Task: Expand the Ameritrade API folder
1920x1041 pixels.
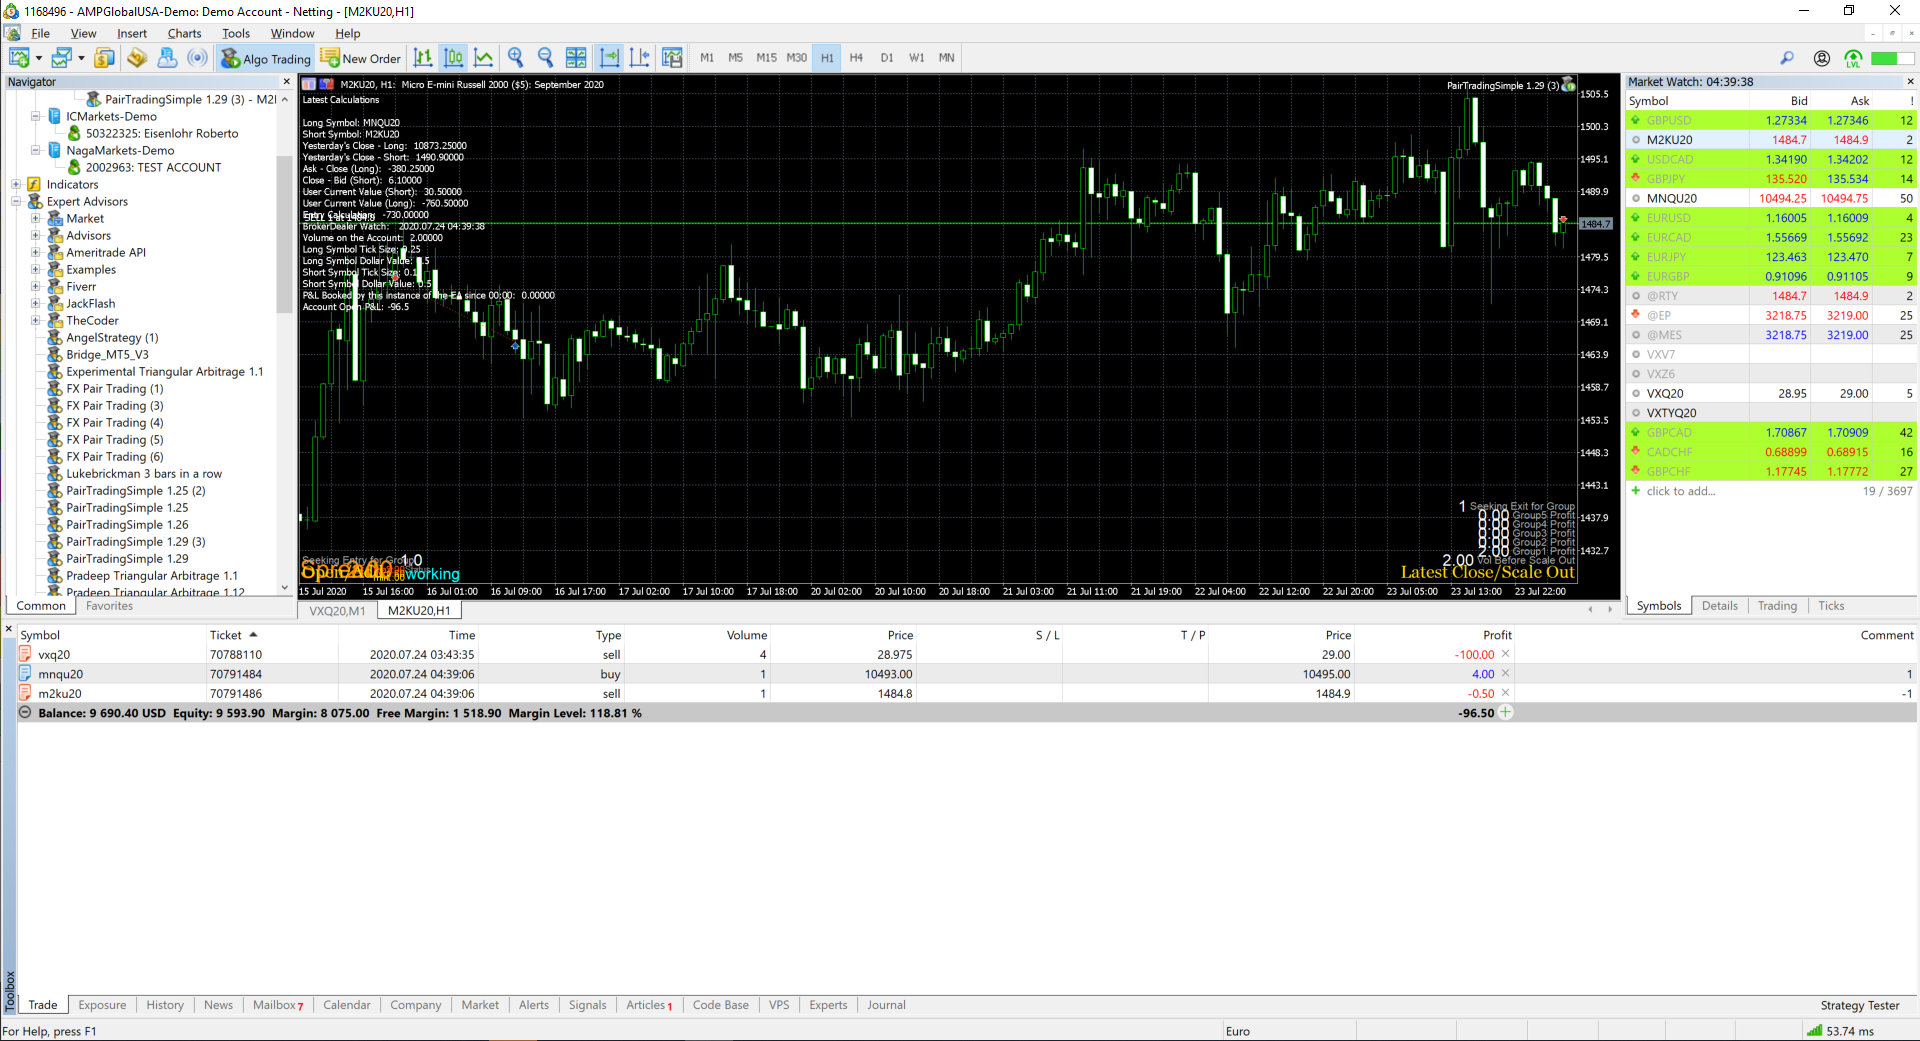Action: click(35, 252)
